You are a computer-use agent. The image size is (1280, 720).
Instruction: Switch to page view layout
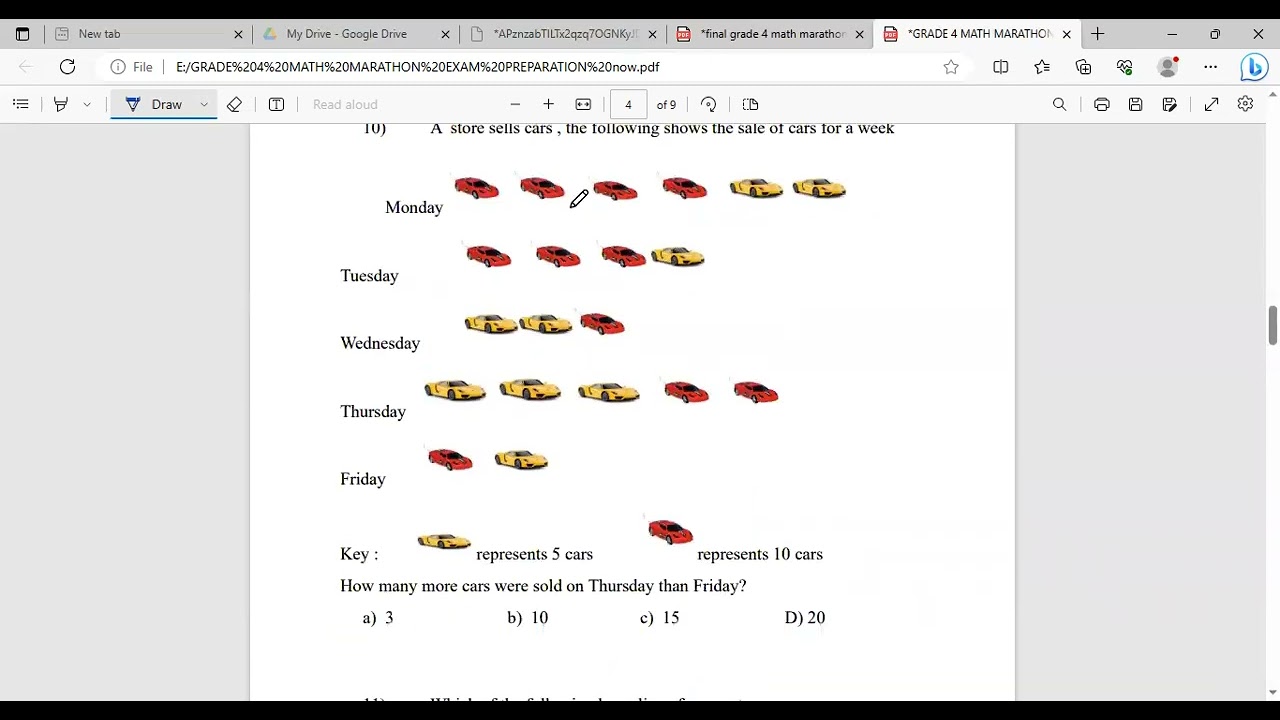[x=751, y=104]
